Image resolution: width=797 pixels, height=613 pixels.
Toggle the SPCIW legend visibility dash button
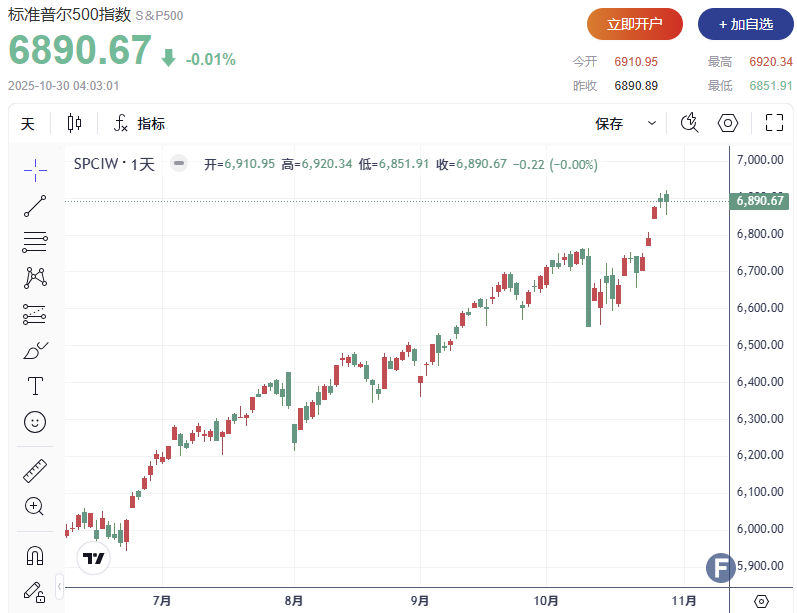click(179, 164)
